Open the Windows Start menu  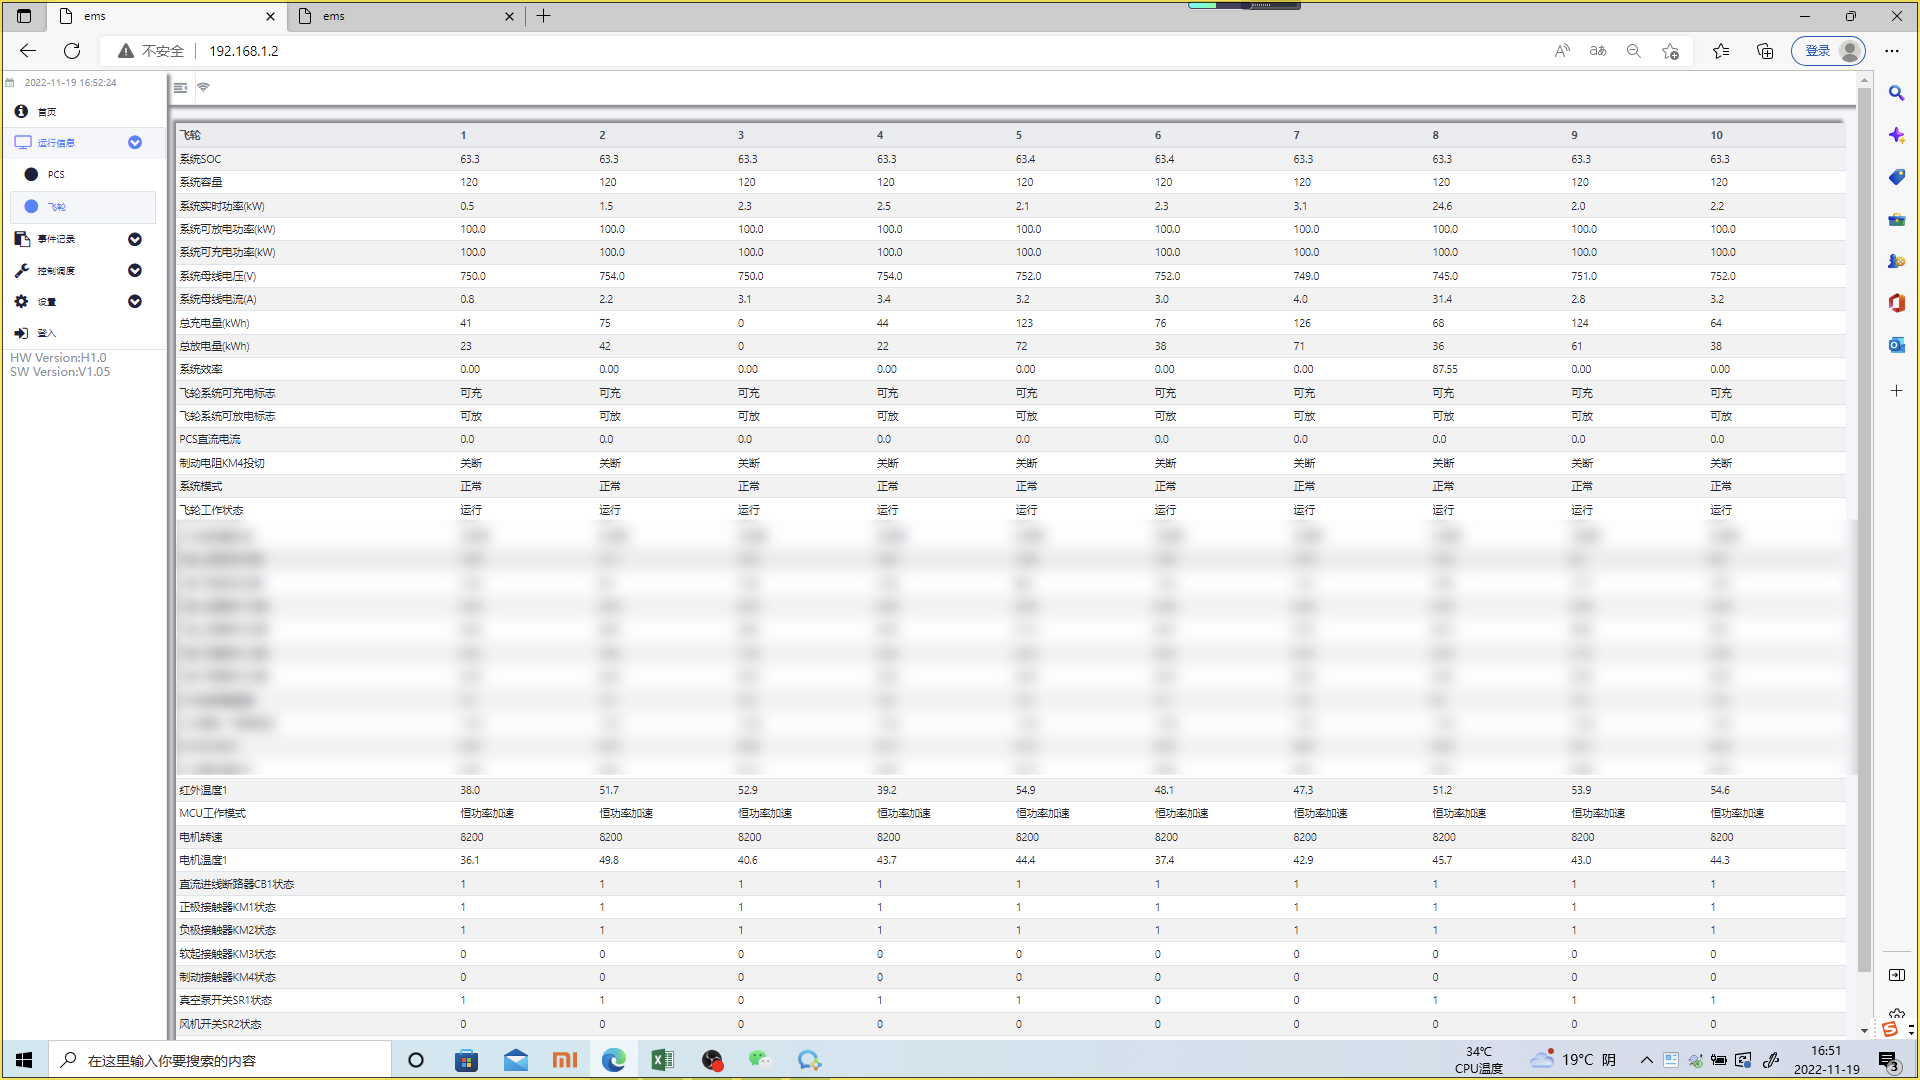[24, 1060]
